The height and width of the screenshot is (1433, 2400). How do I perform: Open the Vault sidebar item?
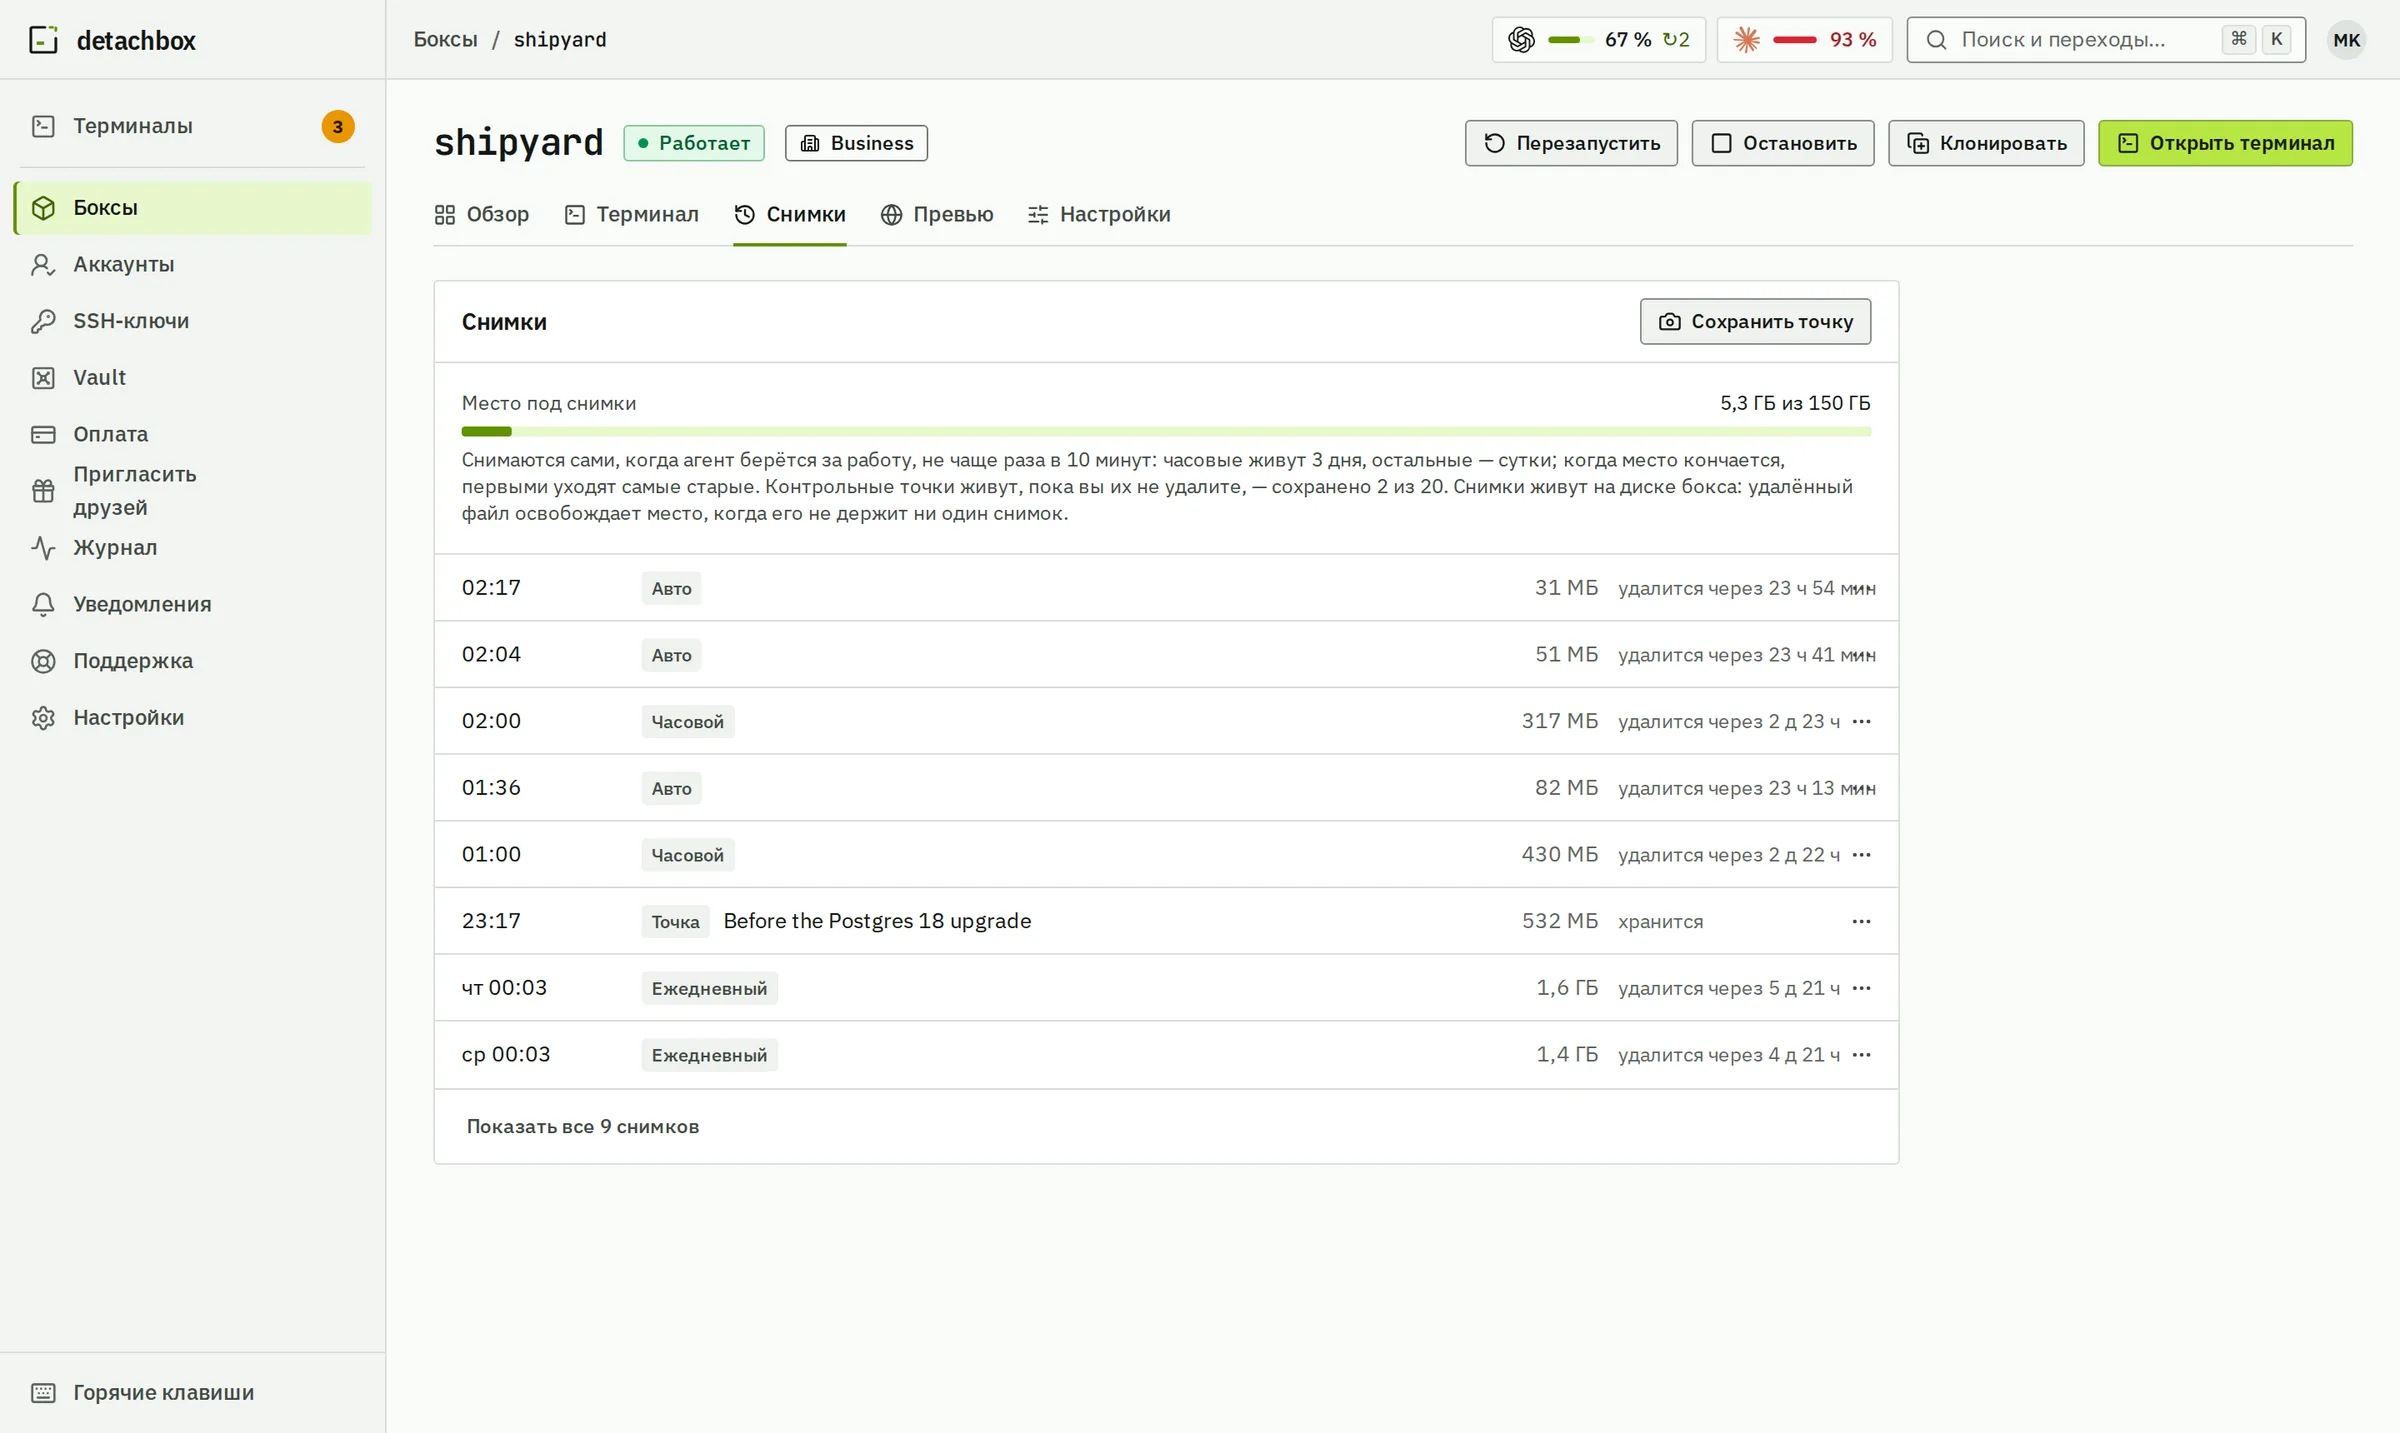pos(192,378)
